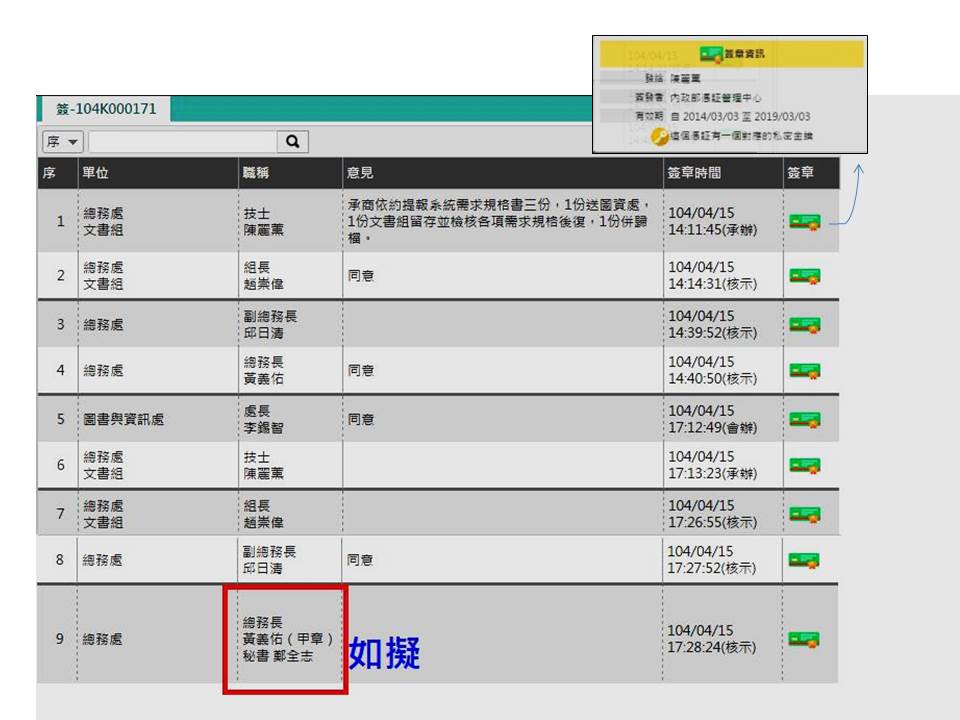The height and width of the screenshot is (720, 960).
Task: Click validity period text in signature popup
Action: pyautogui.click(x=740, y=116)
